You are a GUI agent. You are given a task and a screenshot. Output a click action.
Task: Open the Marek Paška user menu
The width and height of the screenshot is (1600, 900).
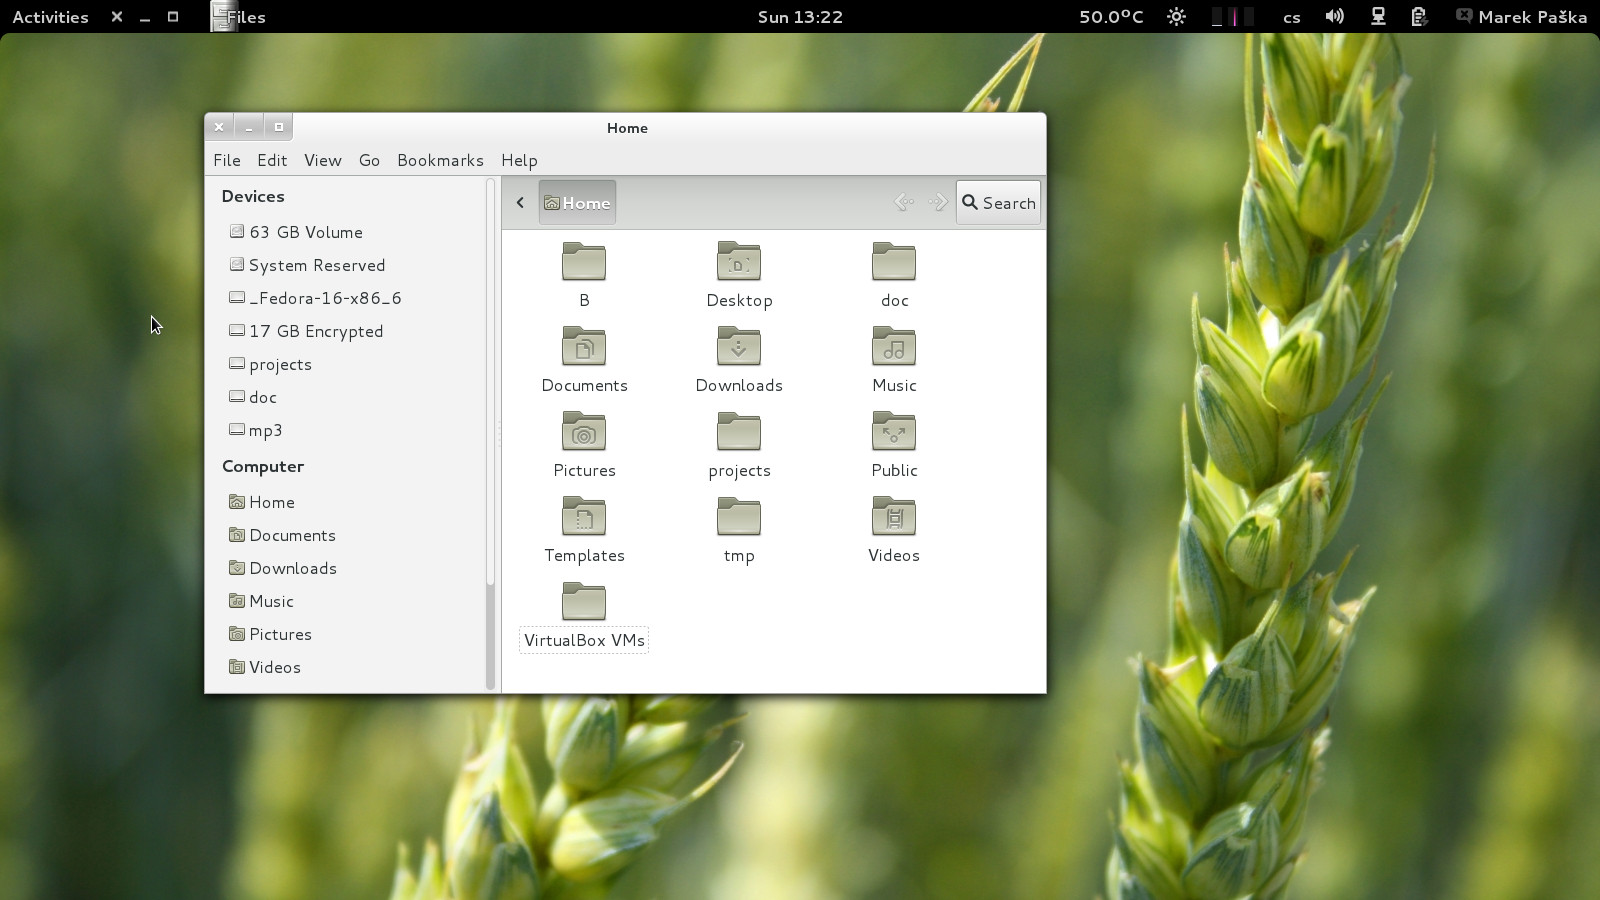(x=1521, y=17)
